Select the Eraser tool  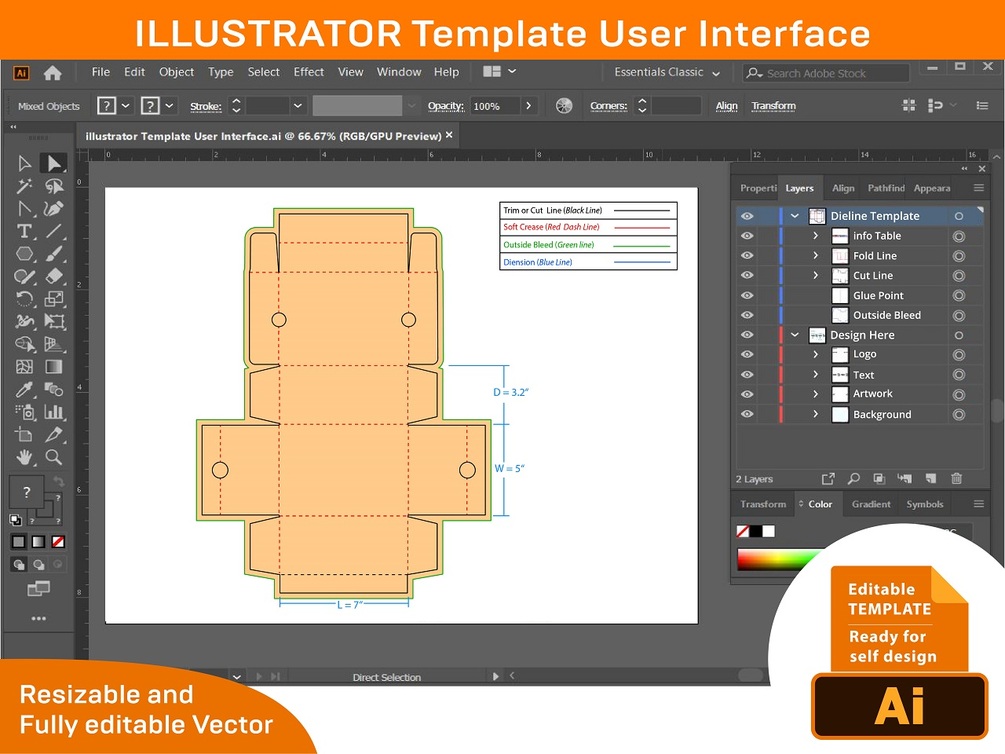point(54,276)
